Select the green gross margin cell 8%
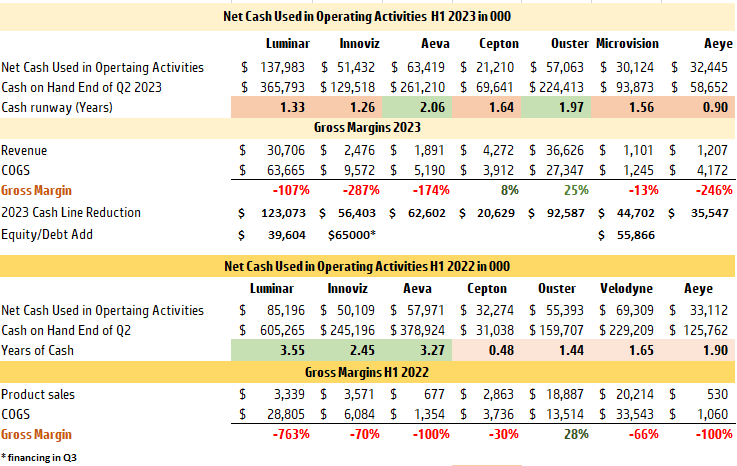 coord(509,190)
